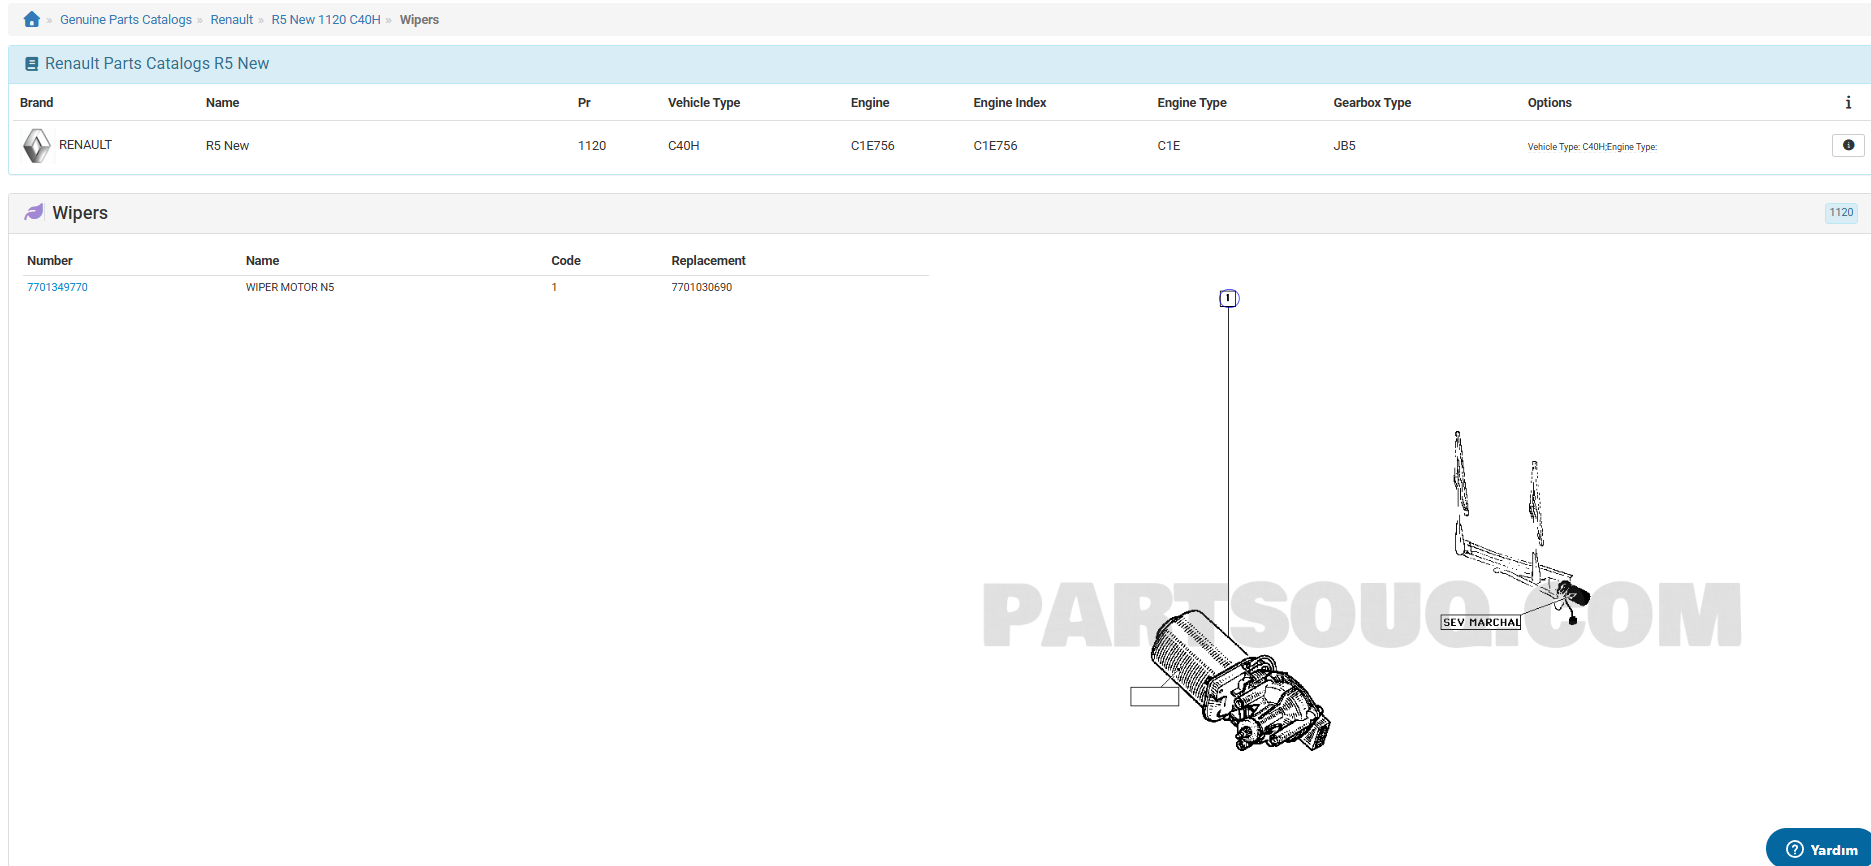Go to the home page icon
The height and width of the screenshot is (866, 1871).
tap(32, 19)
